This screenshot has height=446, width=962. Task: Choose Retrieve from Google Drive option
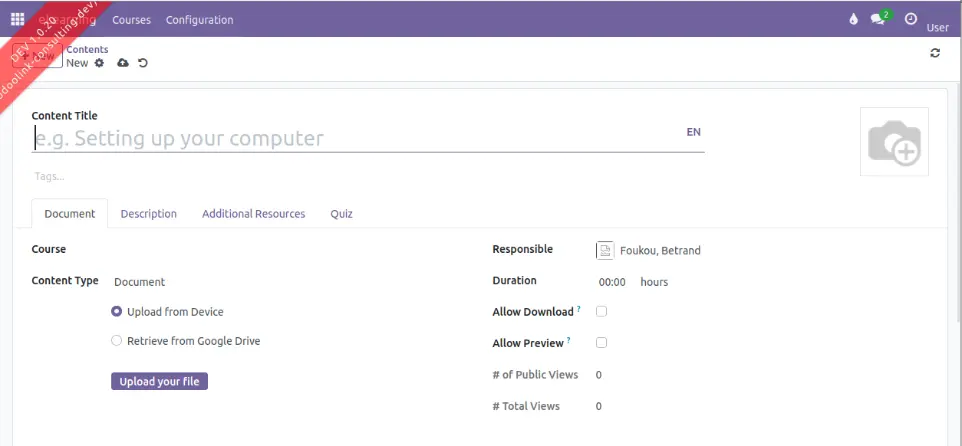pos(117,341)
